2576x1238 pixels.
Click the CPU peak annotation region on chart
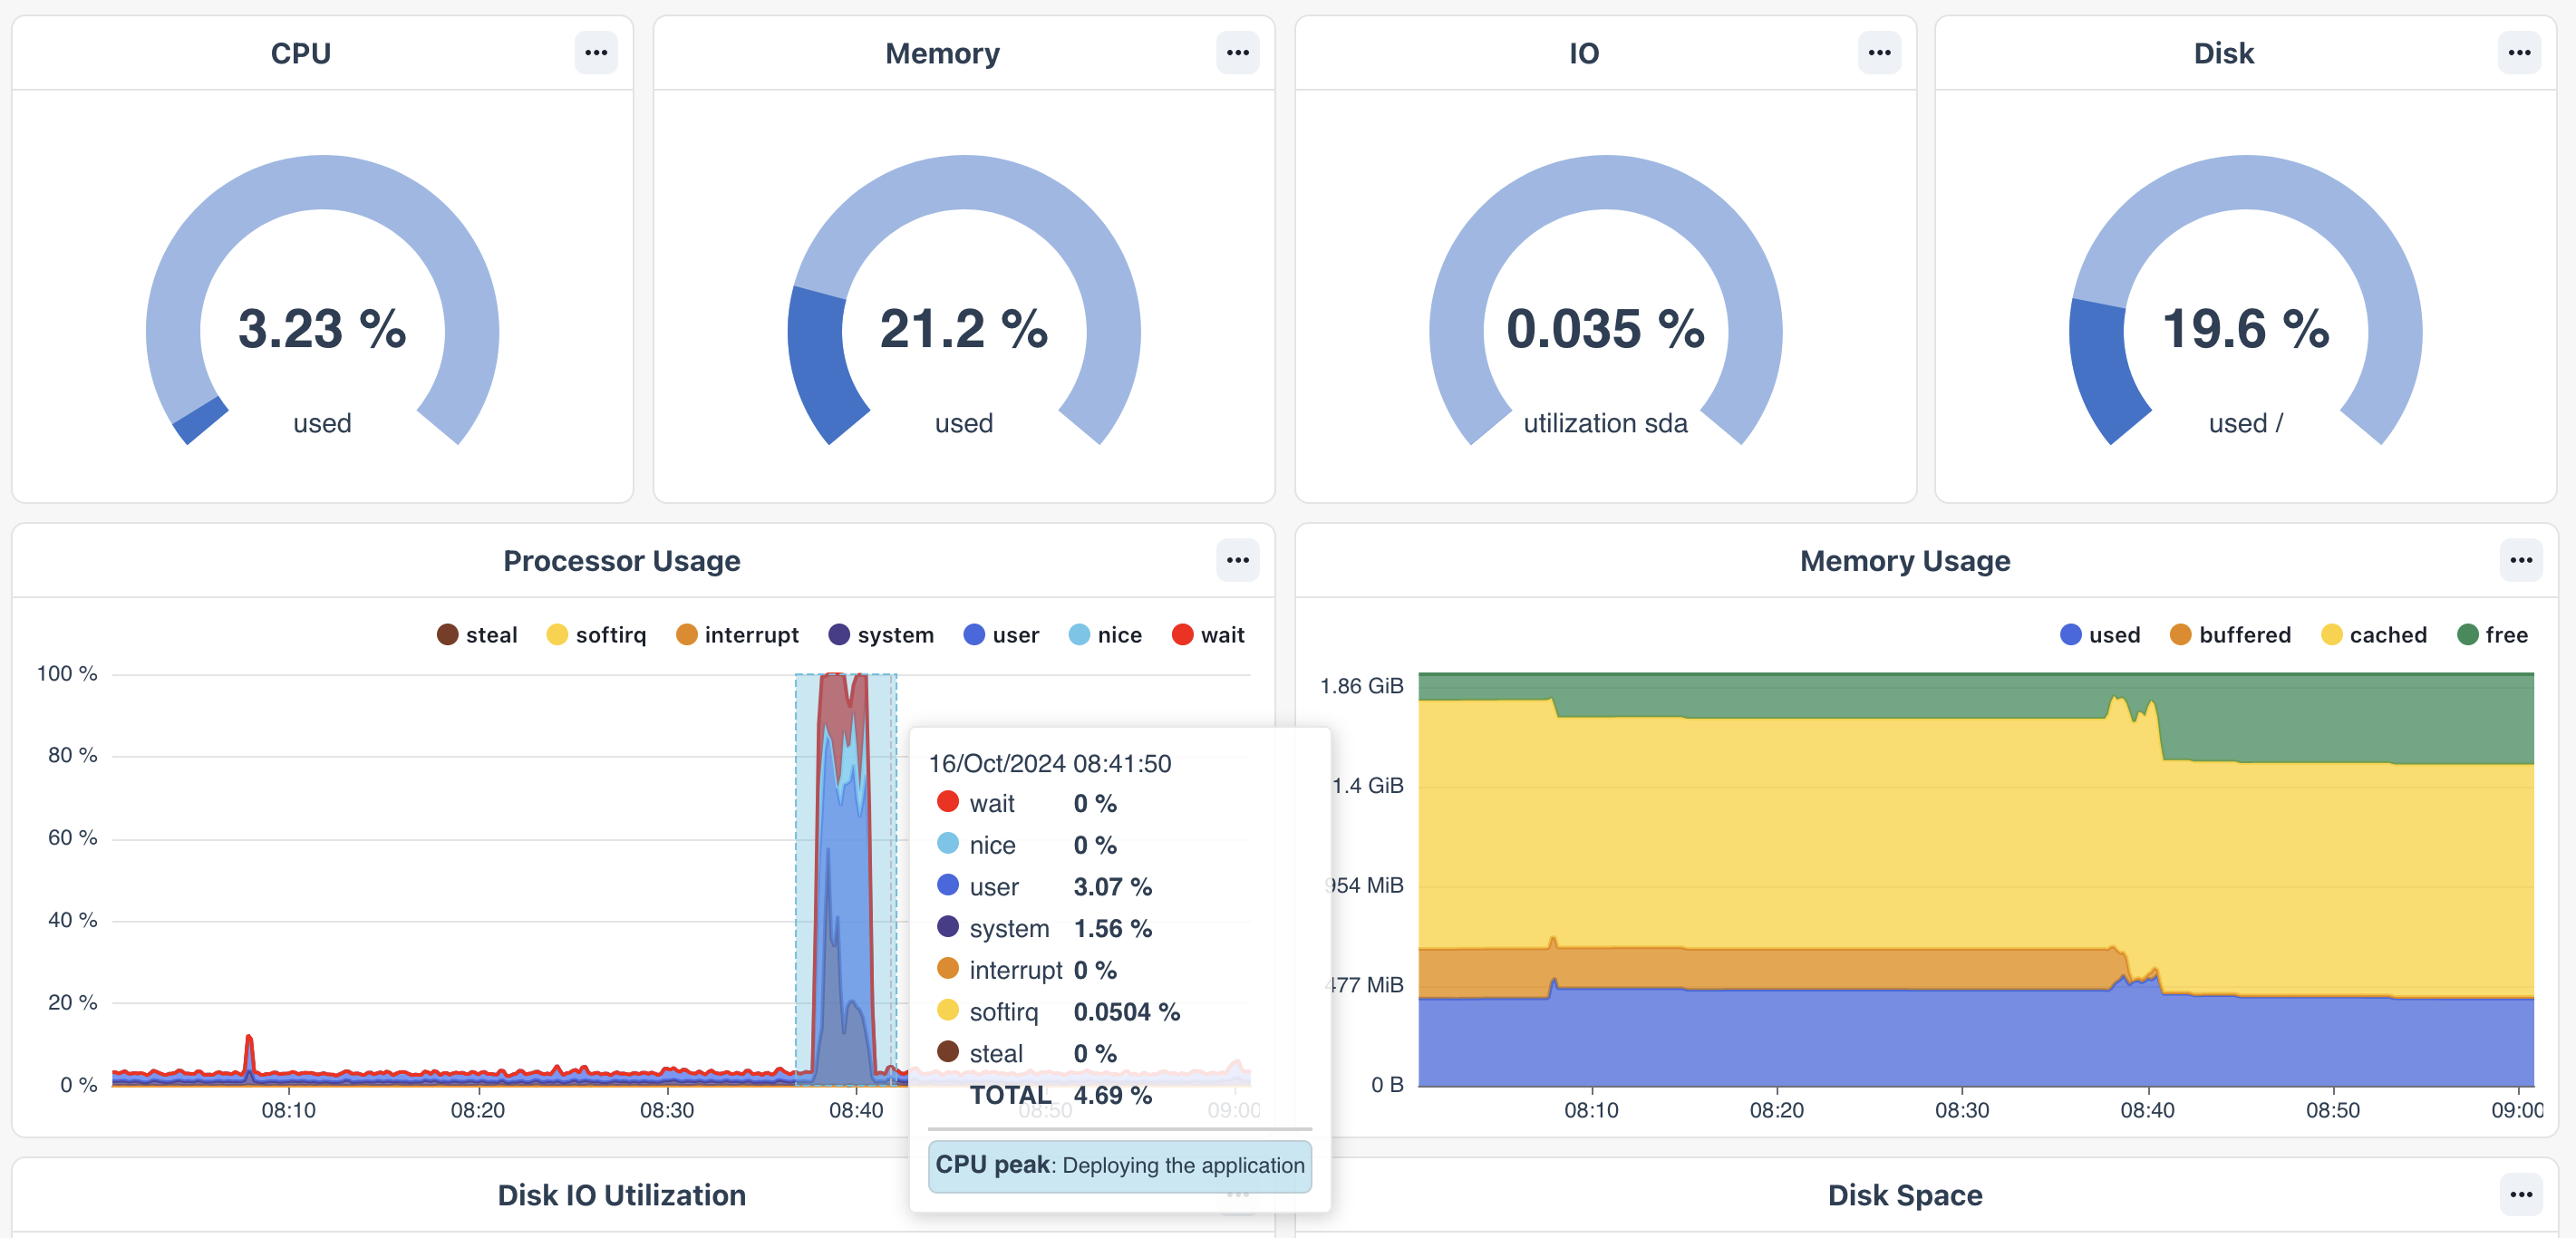point(845,880)
